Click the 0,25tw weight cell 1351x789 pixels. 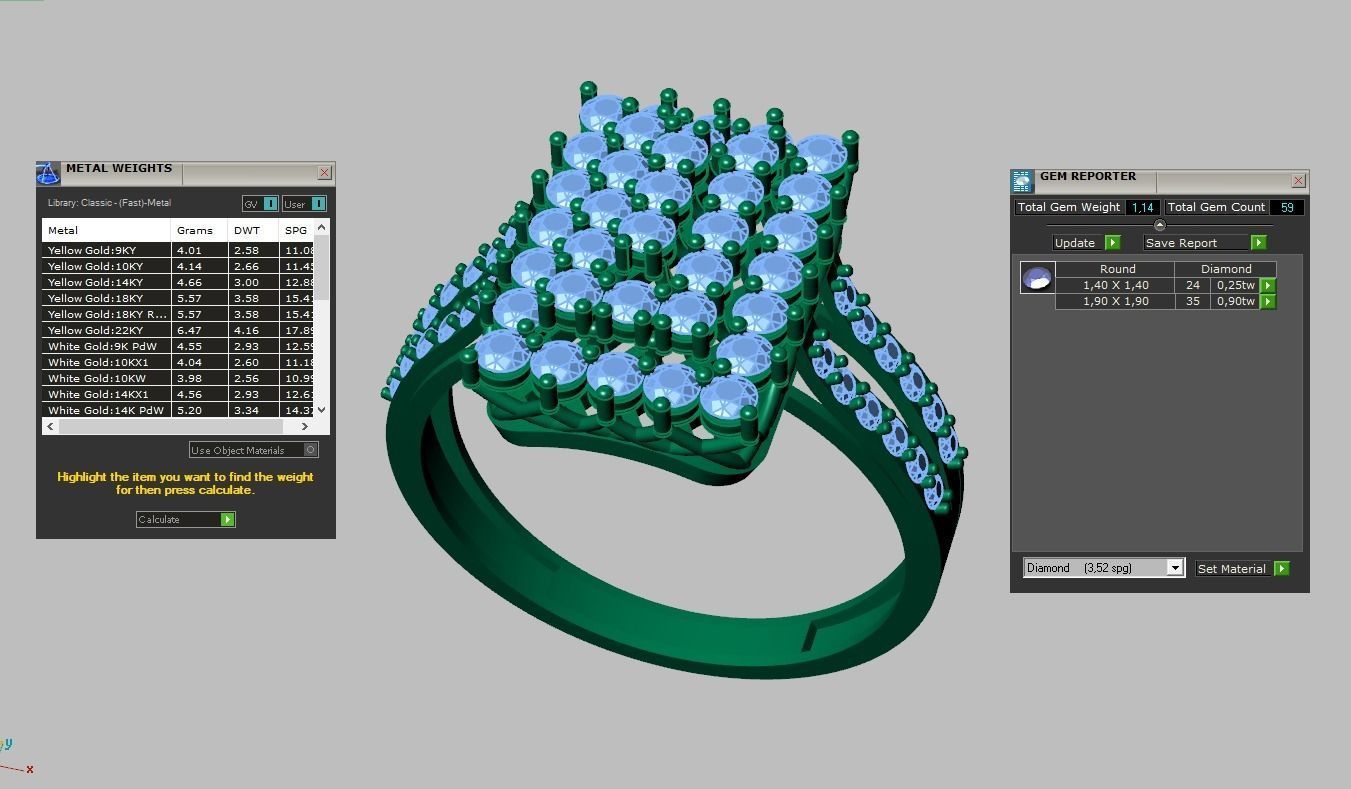coord(1235,285)
